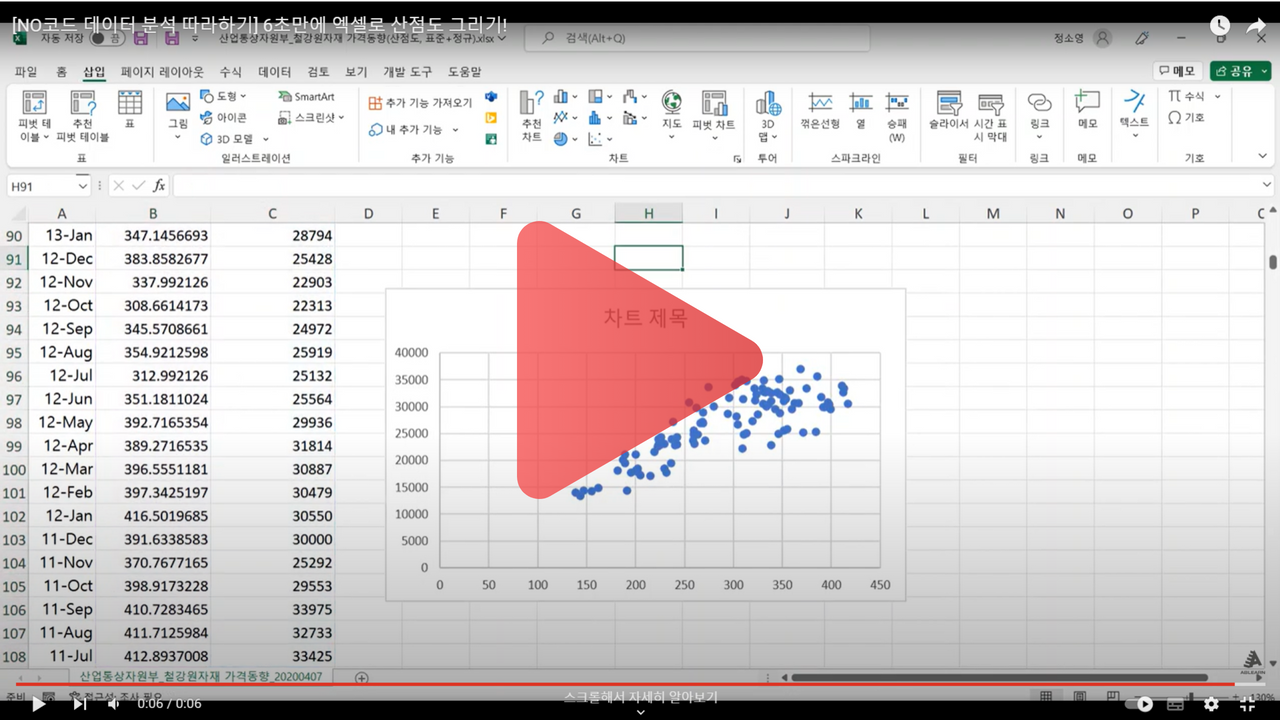
Task: Toggle video autoplay switch
Action: point(1138,704)
